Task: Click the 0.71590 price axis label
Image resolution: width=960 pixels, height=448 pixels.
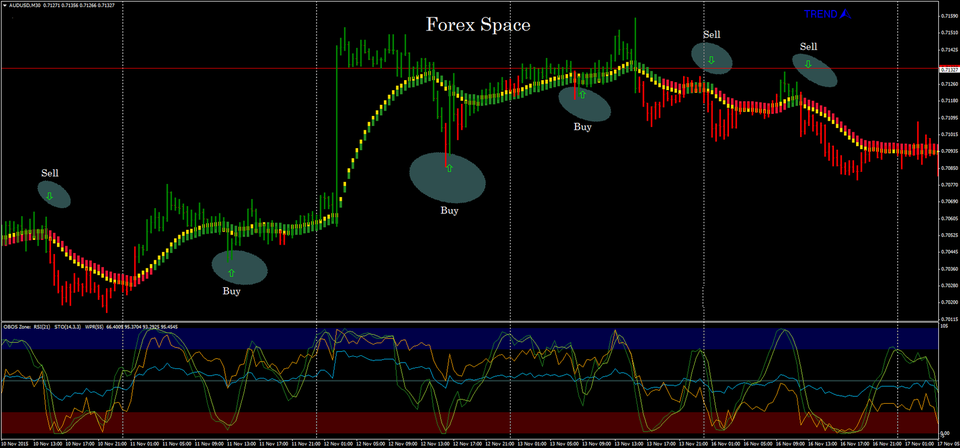Action: (948, 17)
